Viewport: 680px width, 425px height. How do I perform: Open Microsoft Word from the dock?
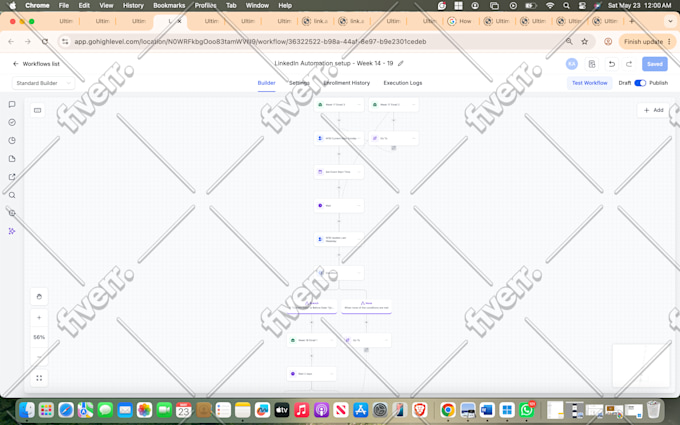click(487, 409)
